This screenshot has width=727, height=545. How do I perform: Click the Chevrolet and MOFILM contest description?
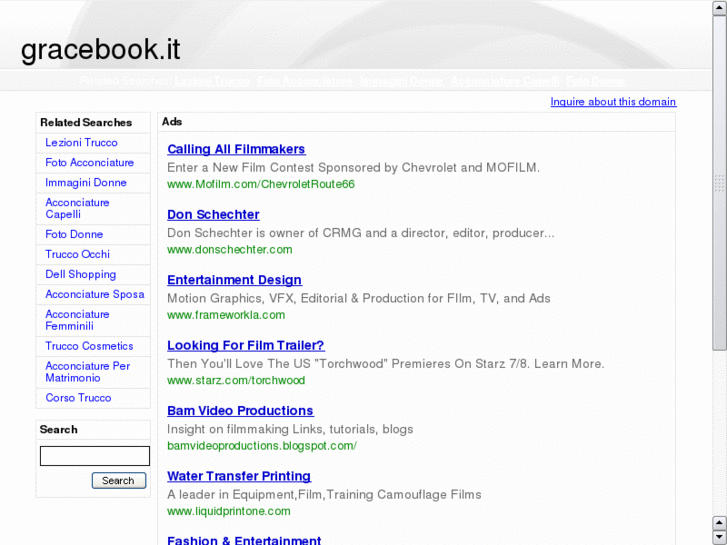point(353,167)
